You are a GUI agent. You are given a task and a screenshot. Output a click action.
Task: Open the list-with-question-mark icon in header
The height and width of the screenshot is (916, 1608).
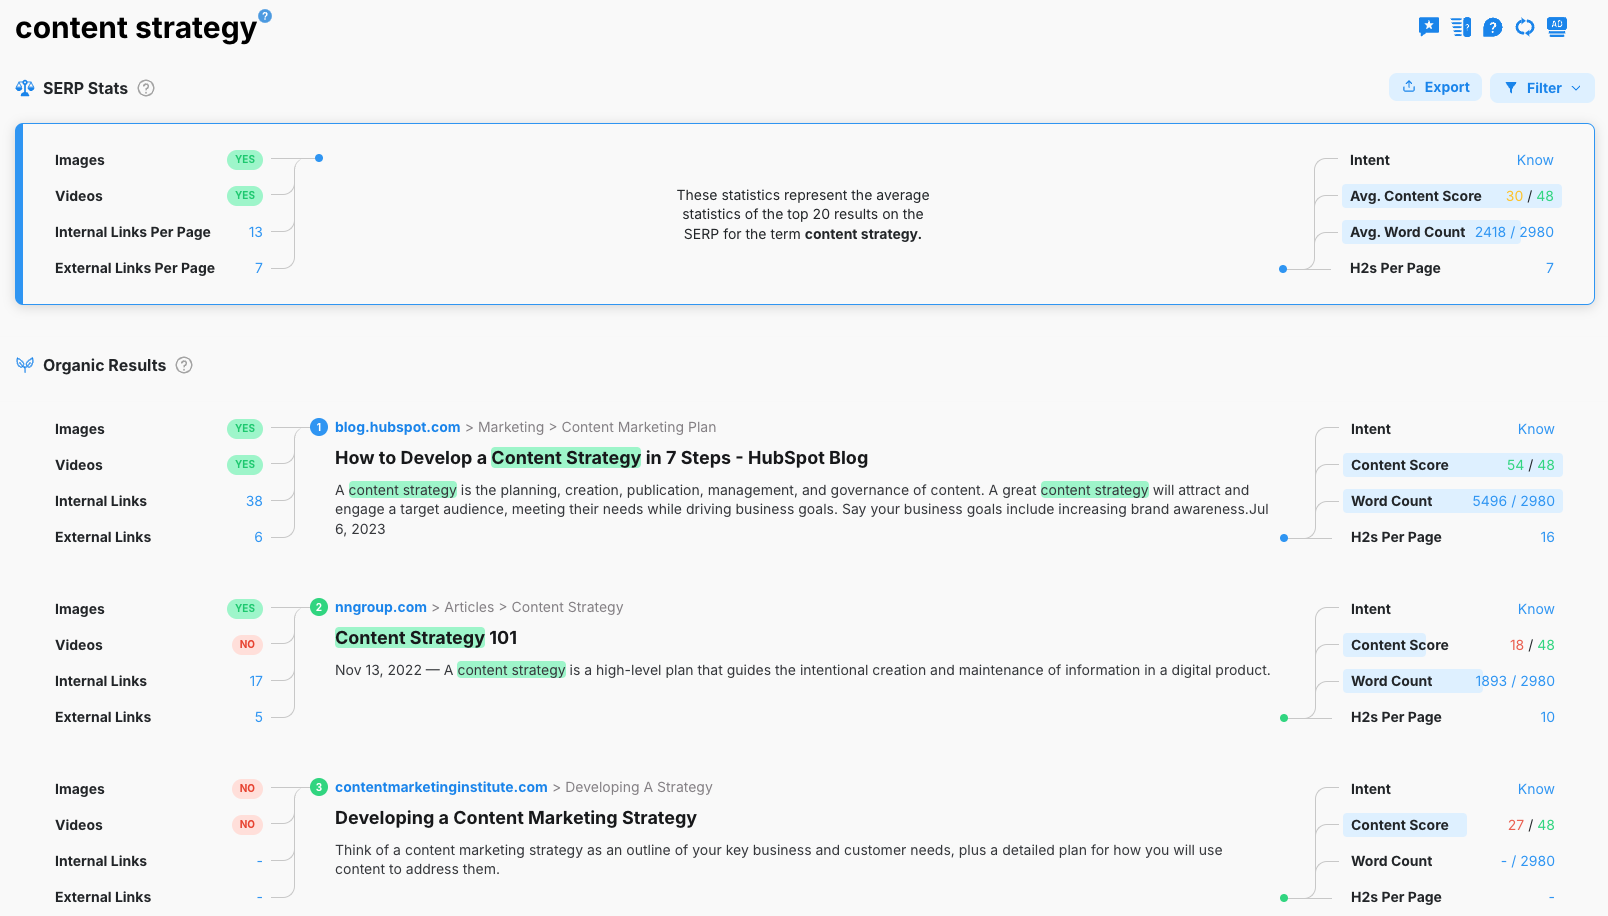(x=1461, y=27)
